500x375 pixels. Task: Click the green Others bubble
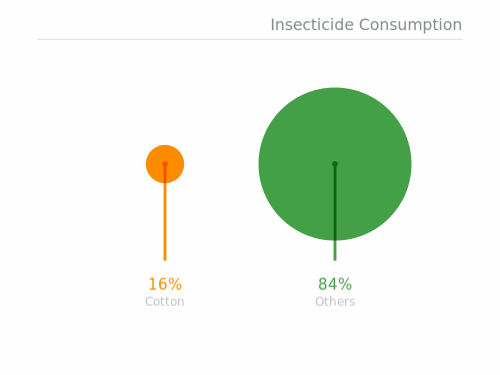[x=335, y=164]
